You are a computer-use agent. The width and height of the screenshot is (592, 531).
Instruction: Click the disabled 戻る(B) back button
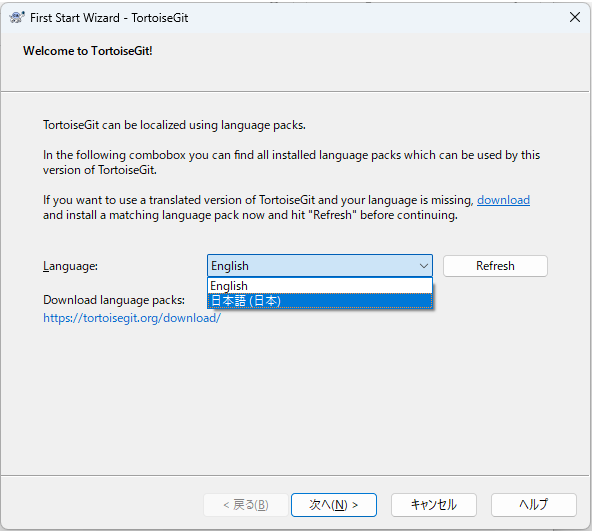coord(246,505)
